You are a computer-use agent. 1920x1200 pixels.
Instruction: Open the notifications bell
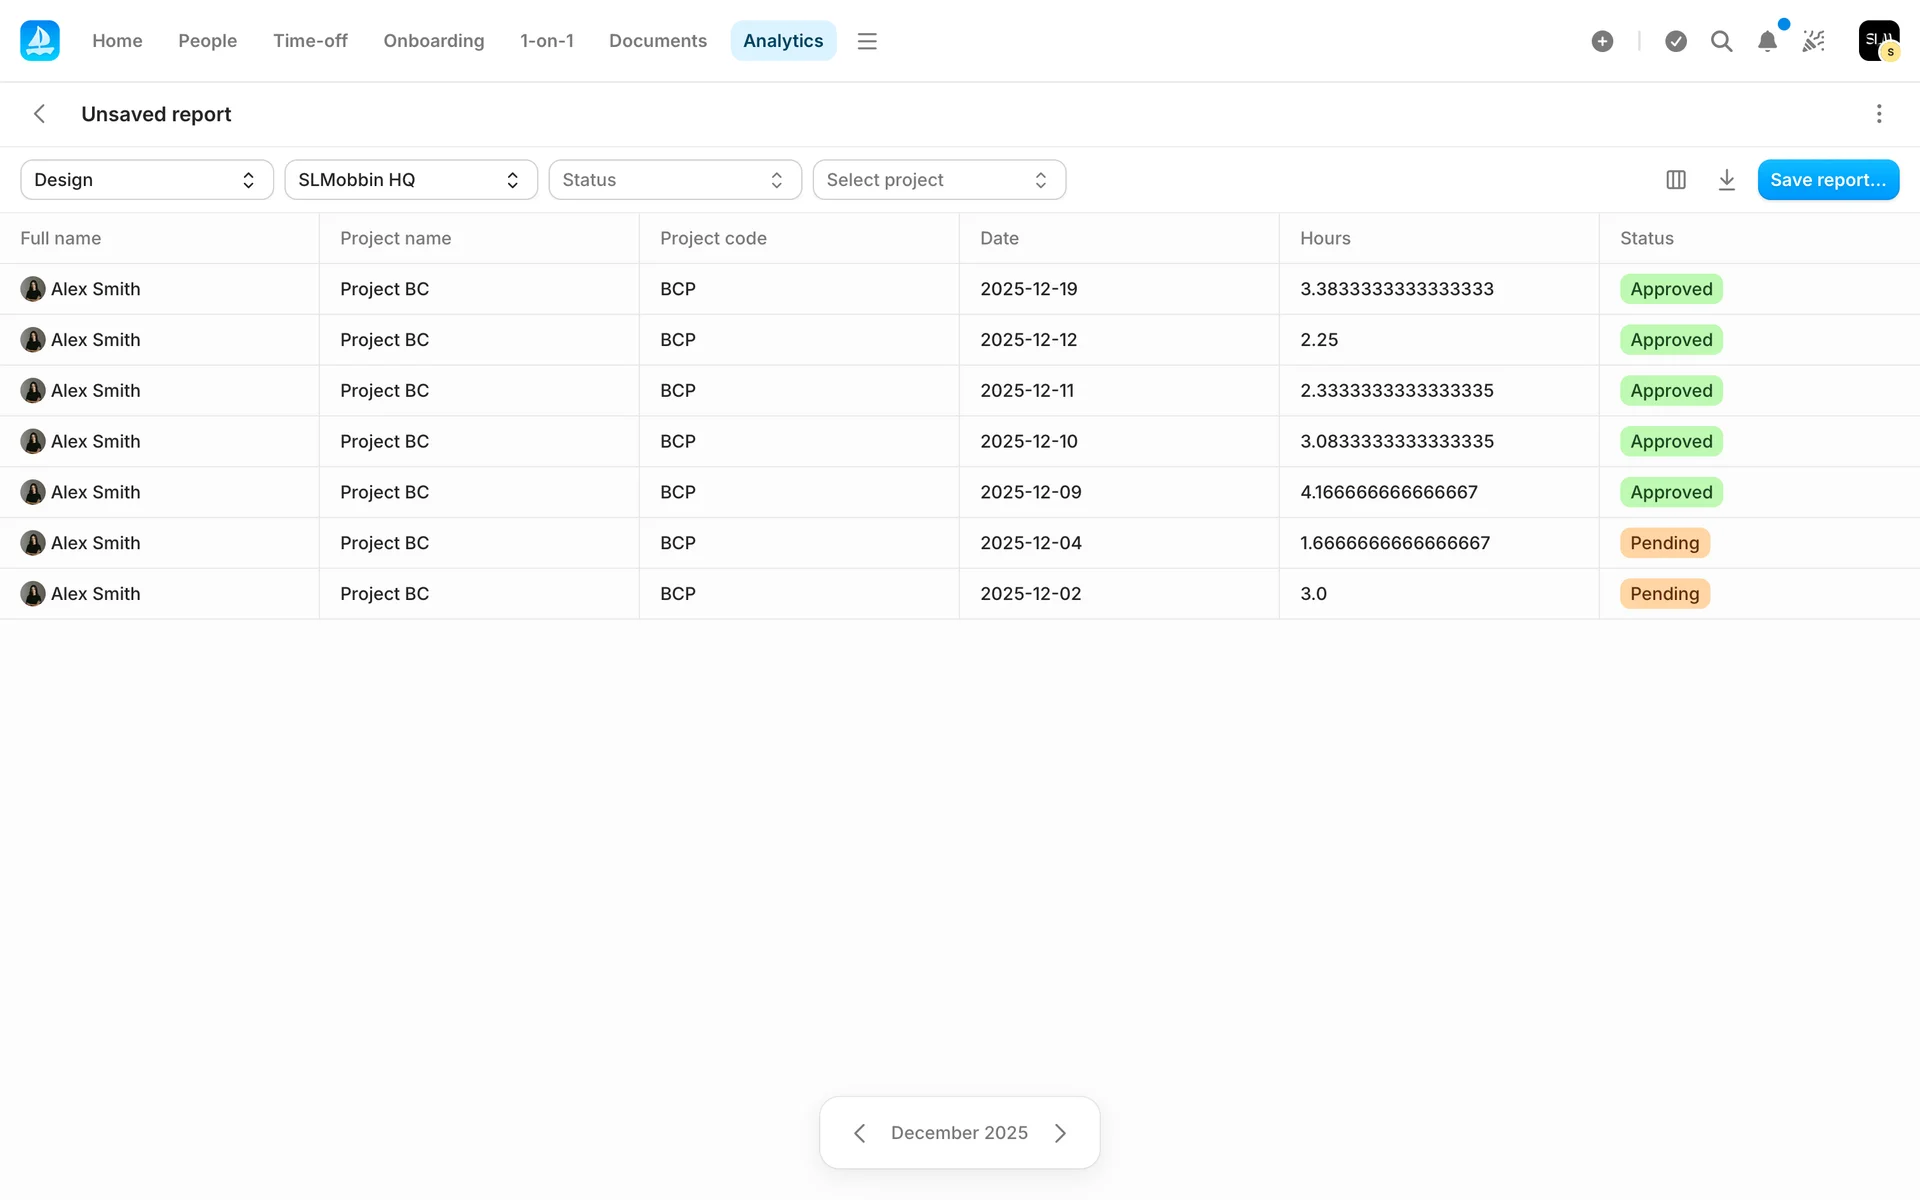click(x=1767, y=41)
